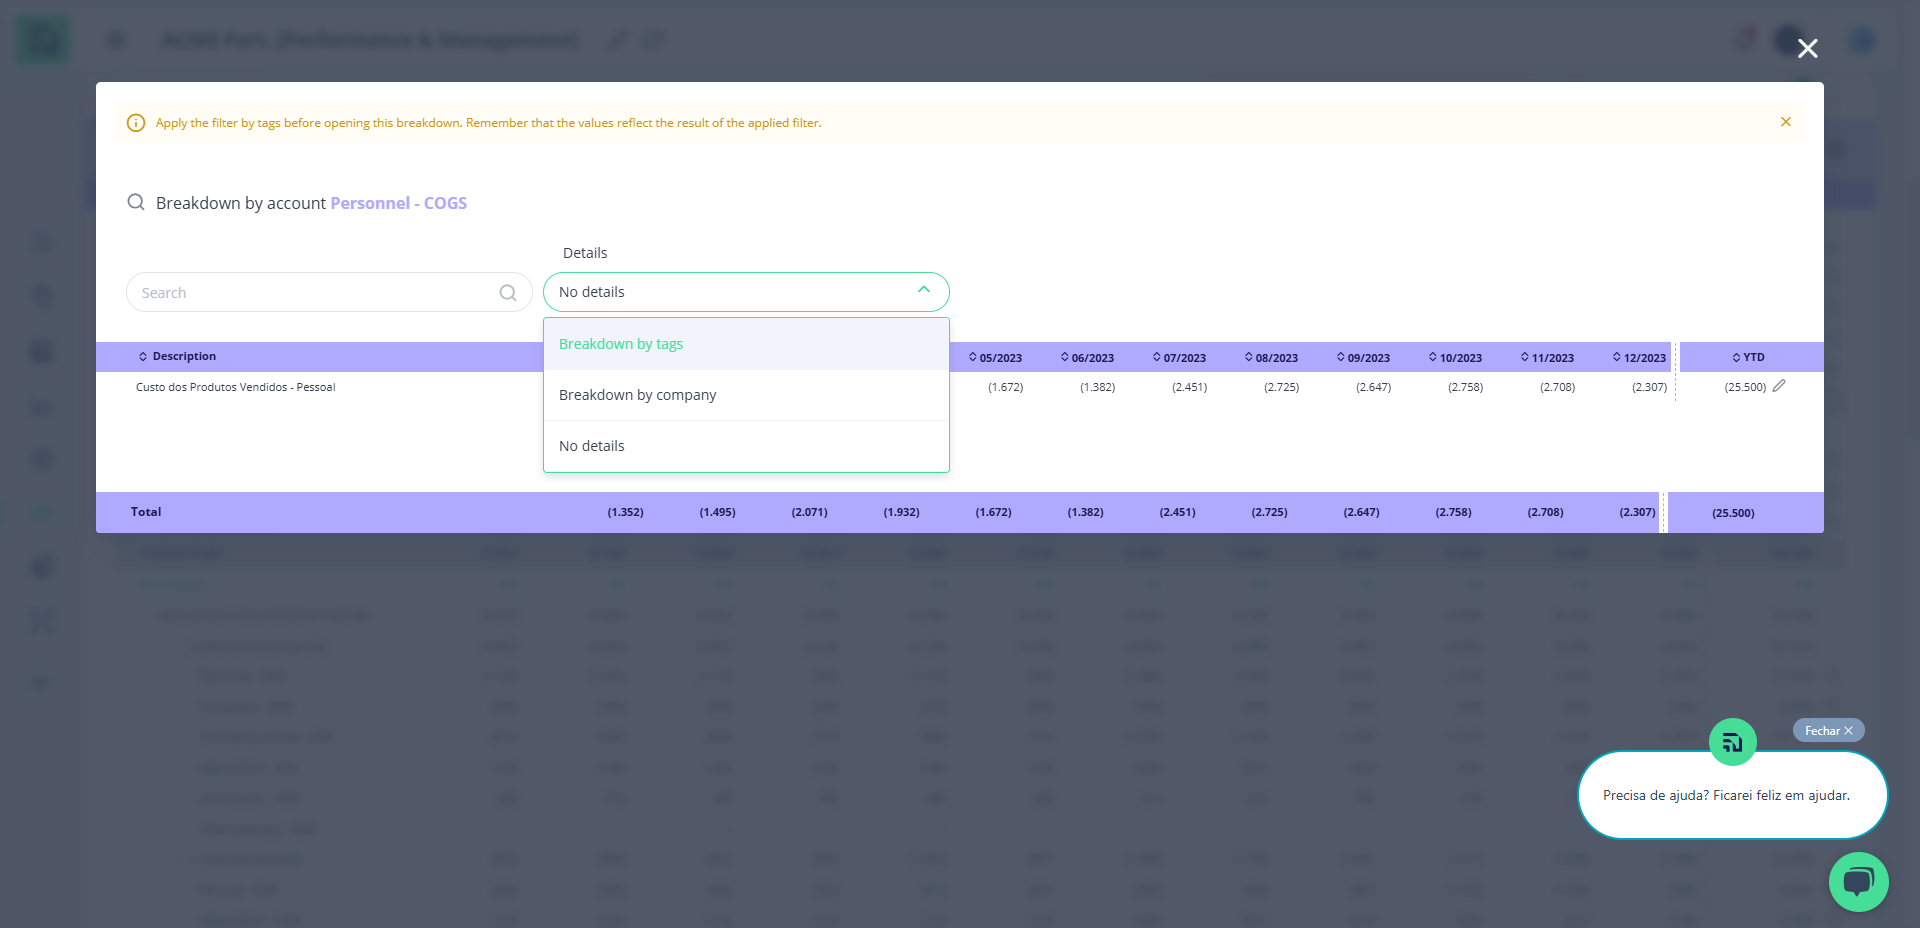Click the Total (1.352) value
Screen dimensions: 1920x928
coord(626,512)
